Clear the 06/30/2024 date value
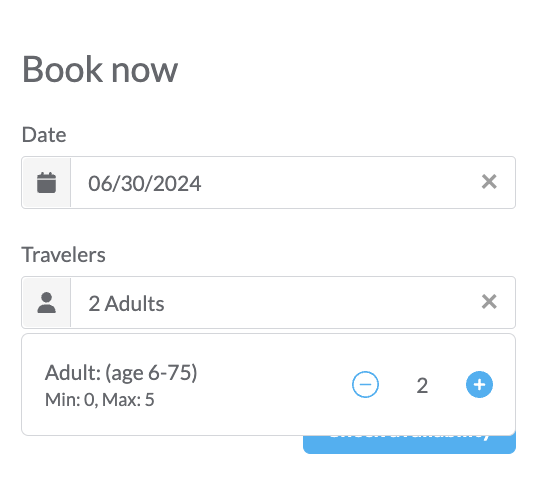The image size is (546, 484). click(489, 182)
